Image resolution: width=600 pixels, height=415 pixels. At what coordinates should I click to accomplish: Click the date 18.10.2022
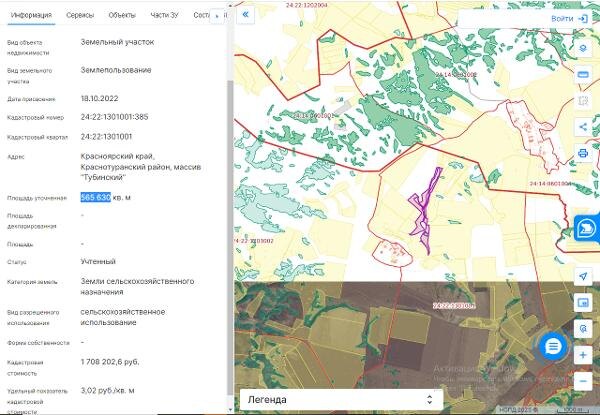coord(99,98)
